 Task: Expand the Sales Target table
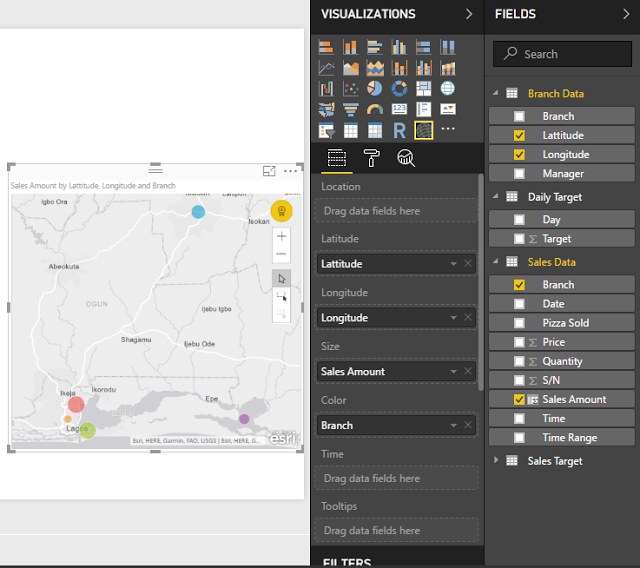click(496, 460)
